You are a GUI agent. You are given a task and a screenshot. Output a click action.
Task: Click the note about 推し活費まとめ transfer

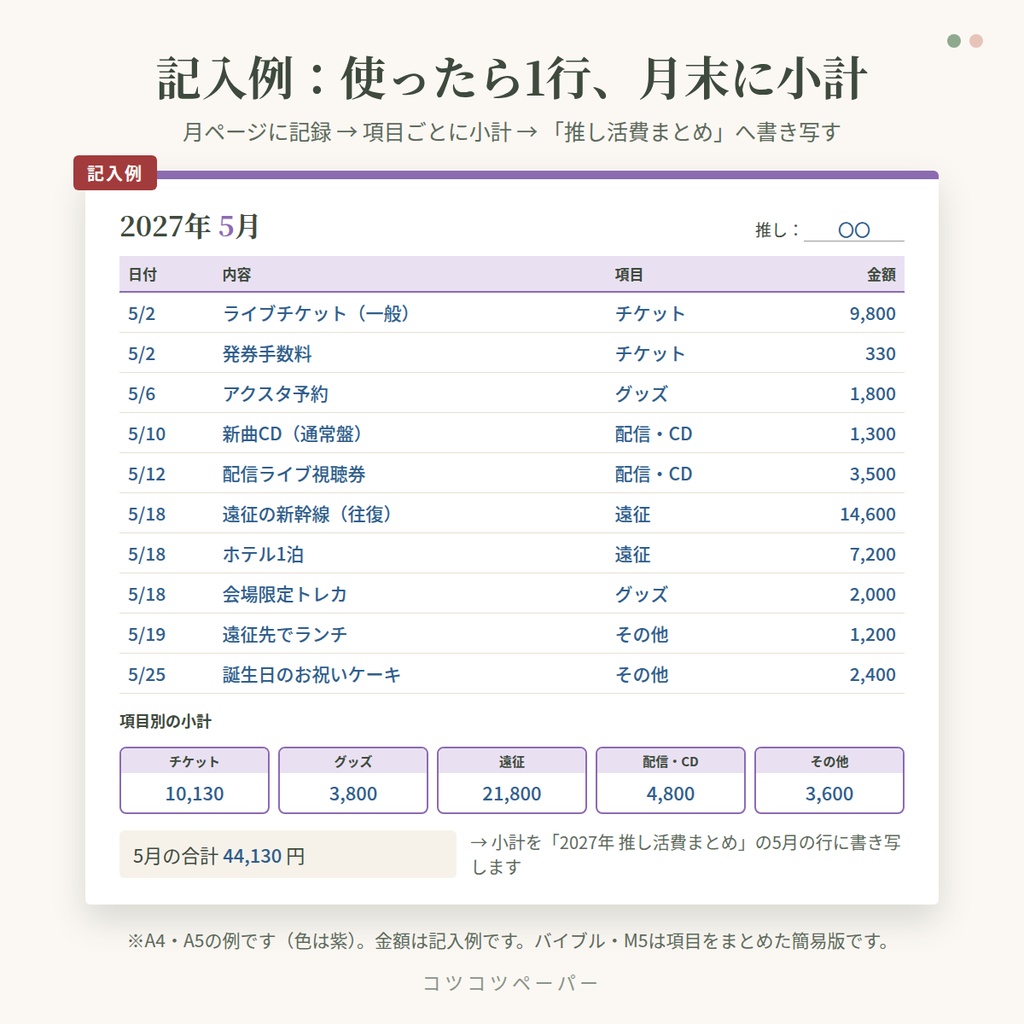tap(686, 855)
